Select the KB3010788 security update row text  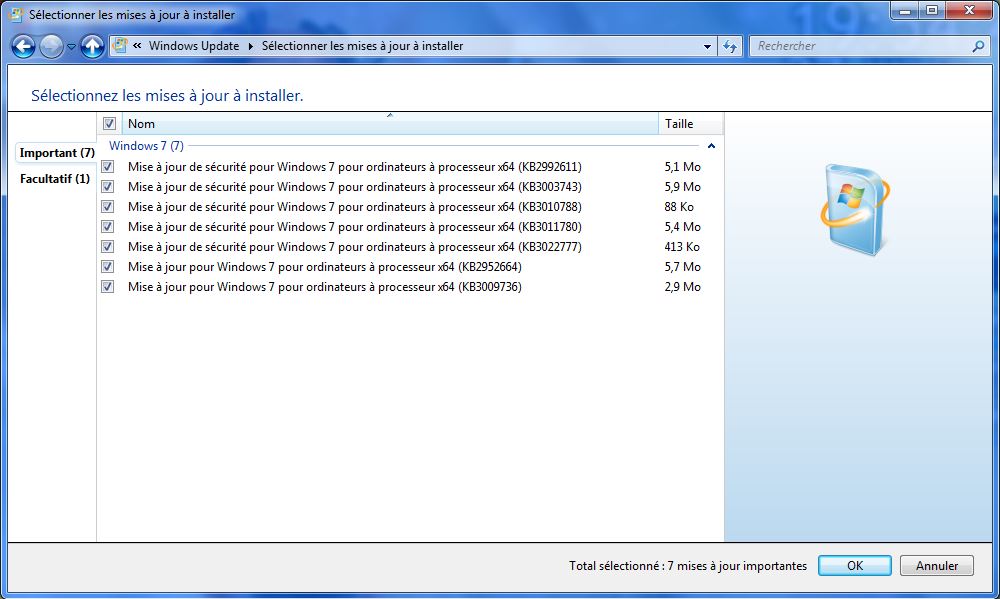click(x=355, y=207)
